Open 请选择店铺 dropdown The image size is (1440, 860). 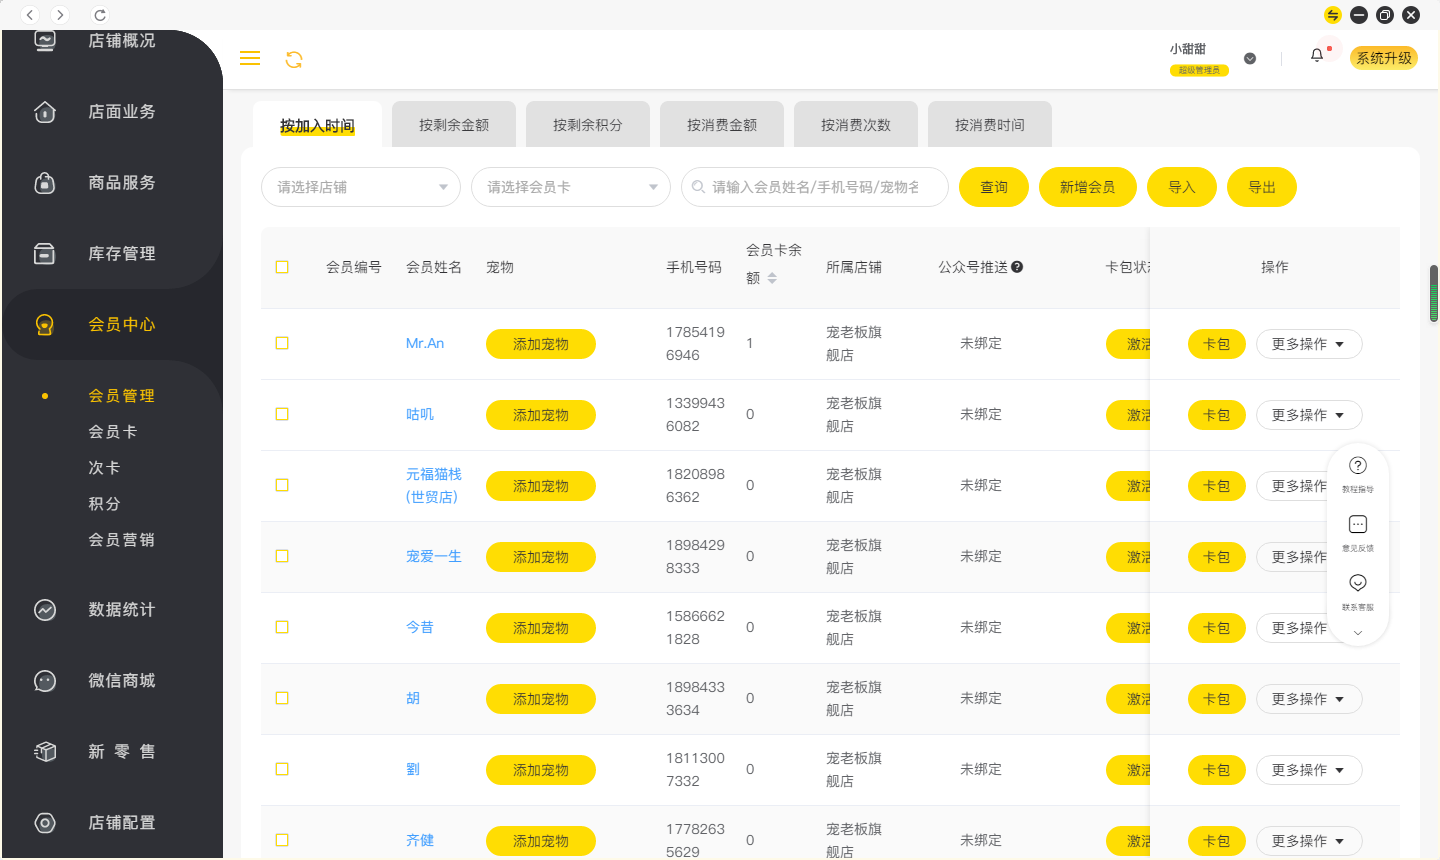point(361,187)
